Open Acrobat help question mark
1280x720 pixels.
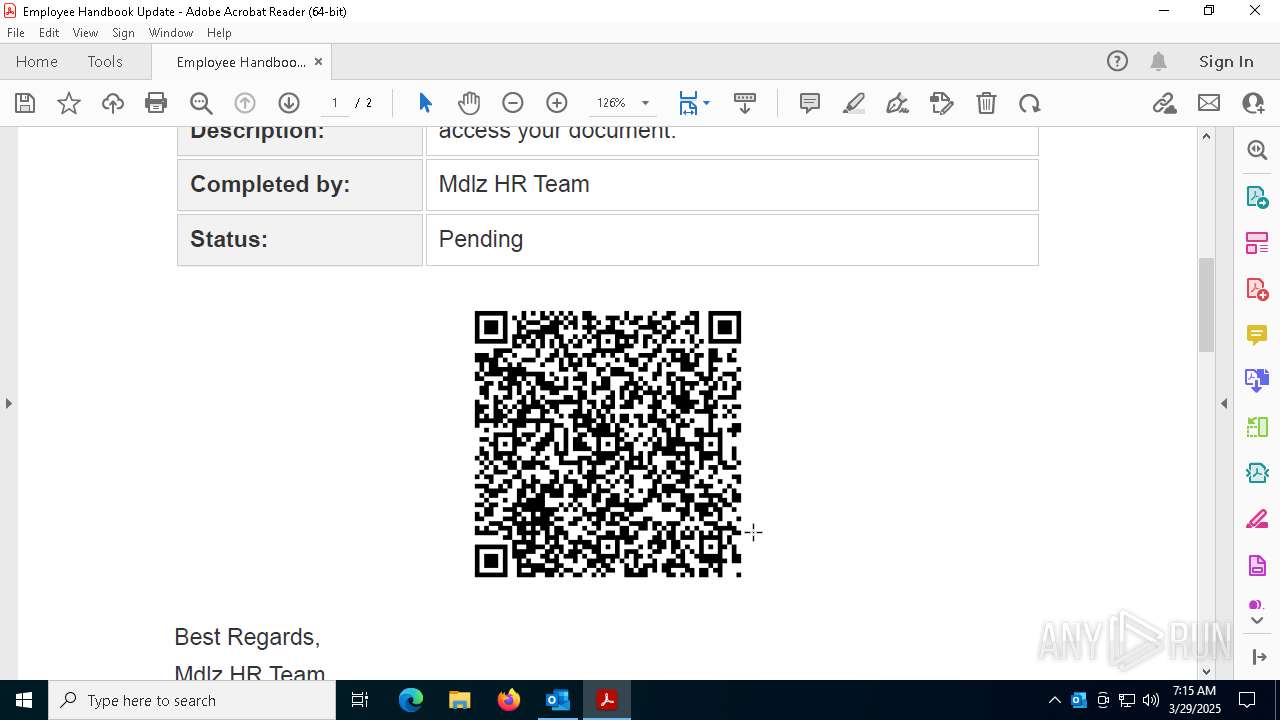(x=1117, y=61)
